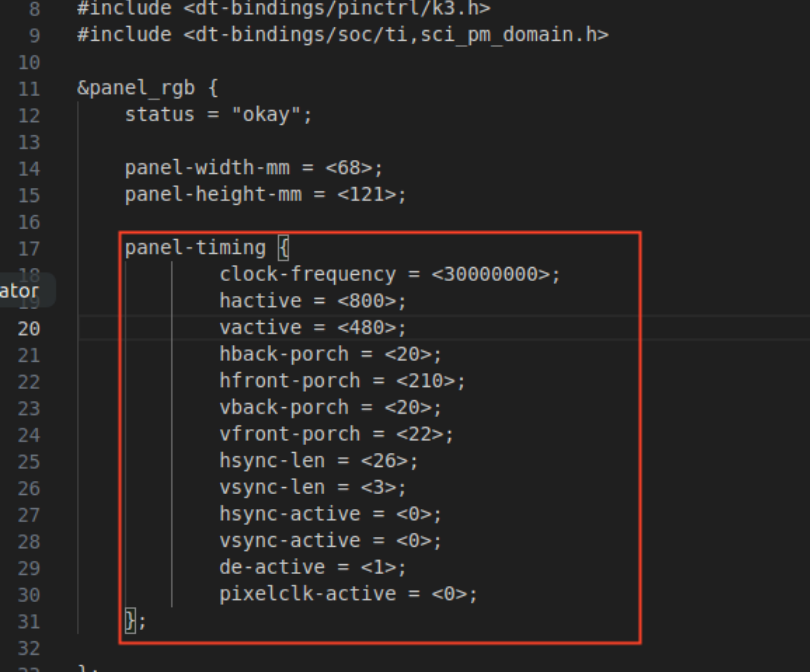Click the pixelclk-active property name
The width and height of the screenshot is (810, 672).
[x=308, y=594]
